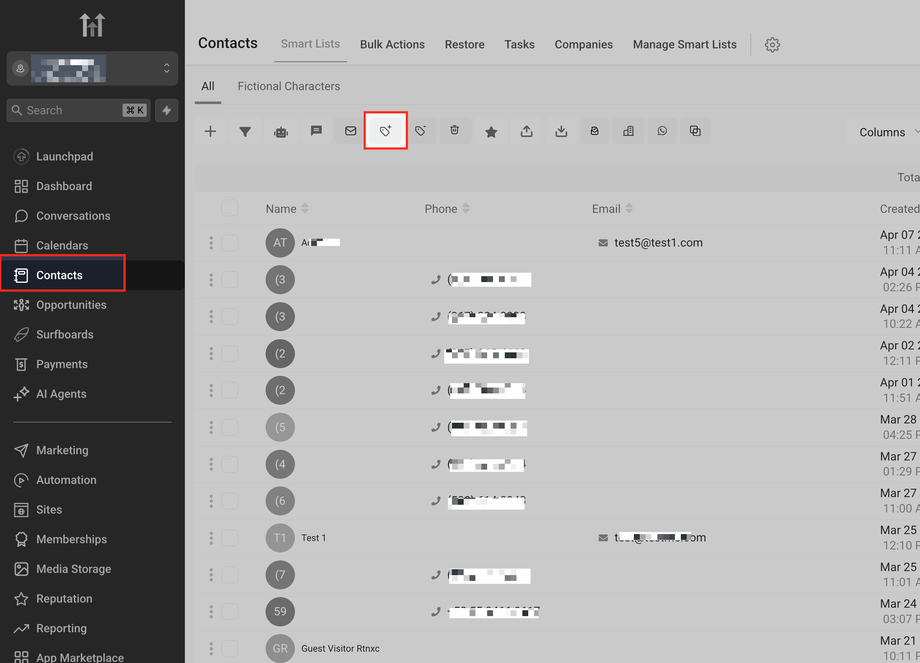920x663 pixels.
Task: Click the sidebar Search field
Action: pyautogui.click(x=79, y=110)
